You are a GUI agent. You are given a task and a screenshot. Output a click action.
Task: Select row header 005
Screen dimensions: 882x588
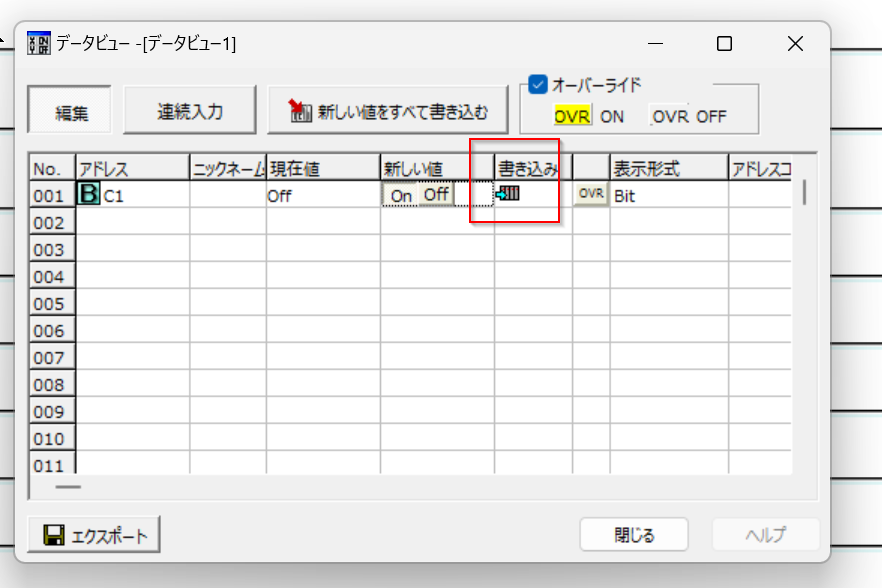52,303
